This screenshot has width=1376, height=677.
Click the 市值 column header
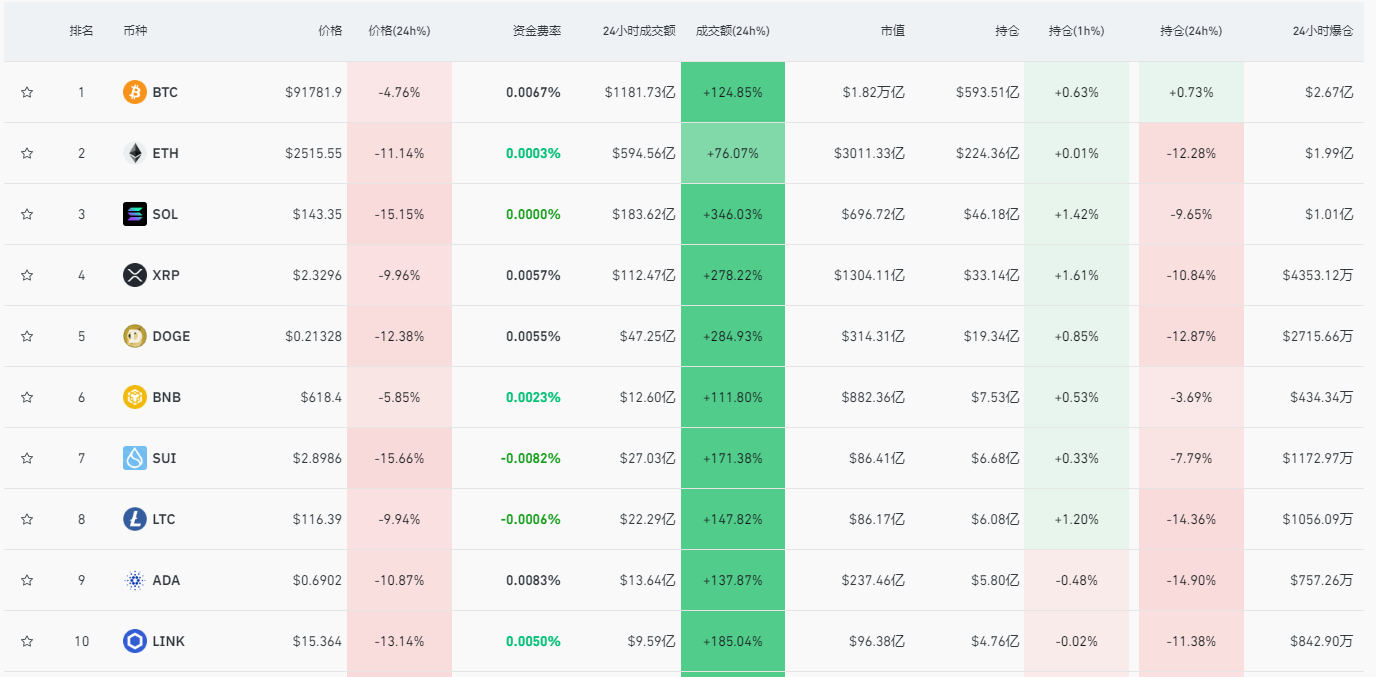coord(892,31)
